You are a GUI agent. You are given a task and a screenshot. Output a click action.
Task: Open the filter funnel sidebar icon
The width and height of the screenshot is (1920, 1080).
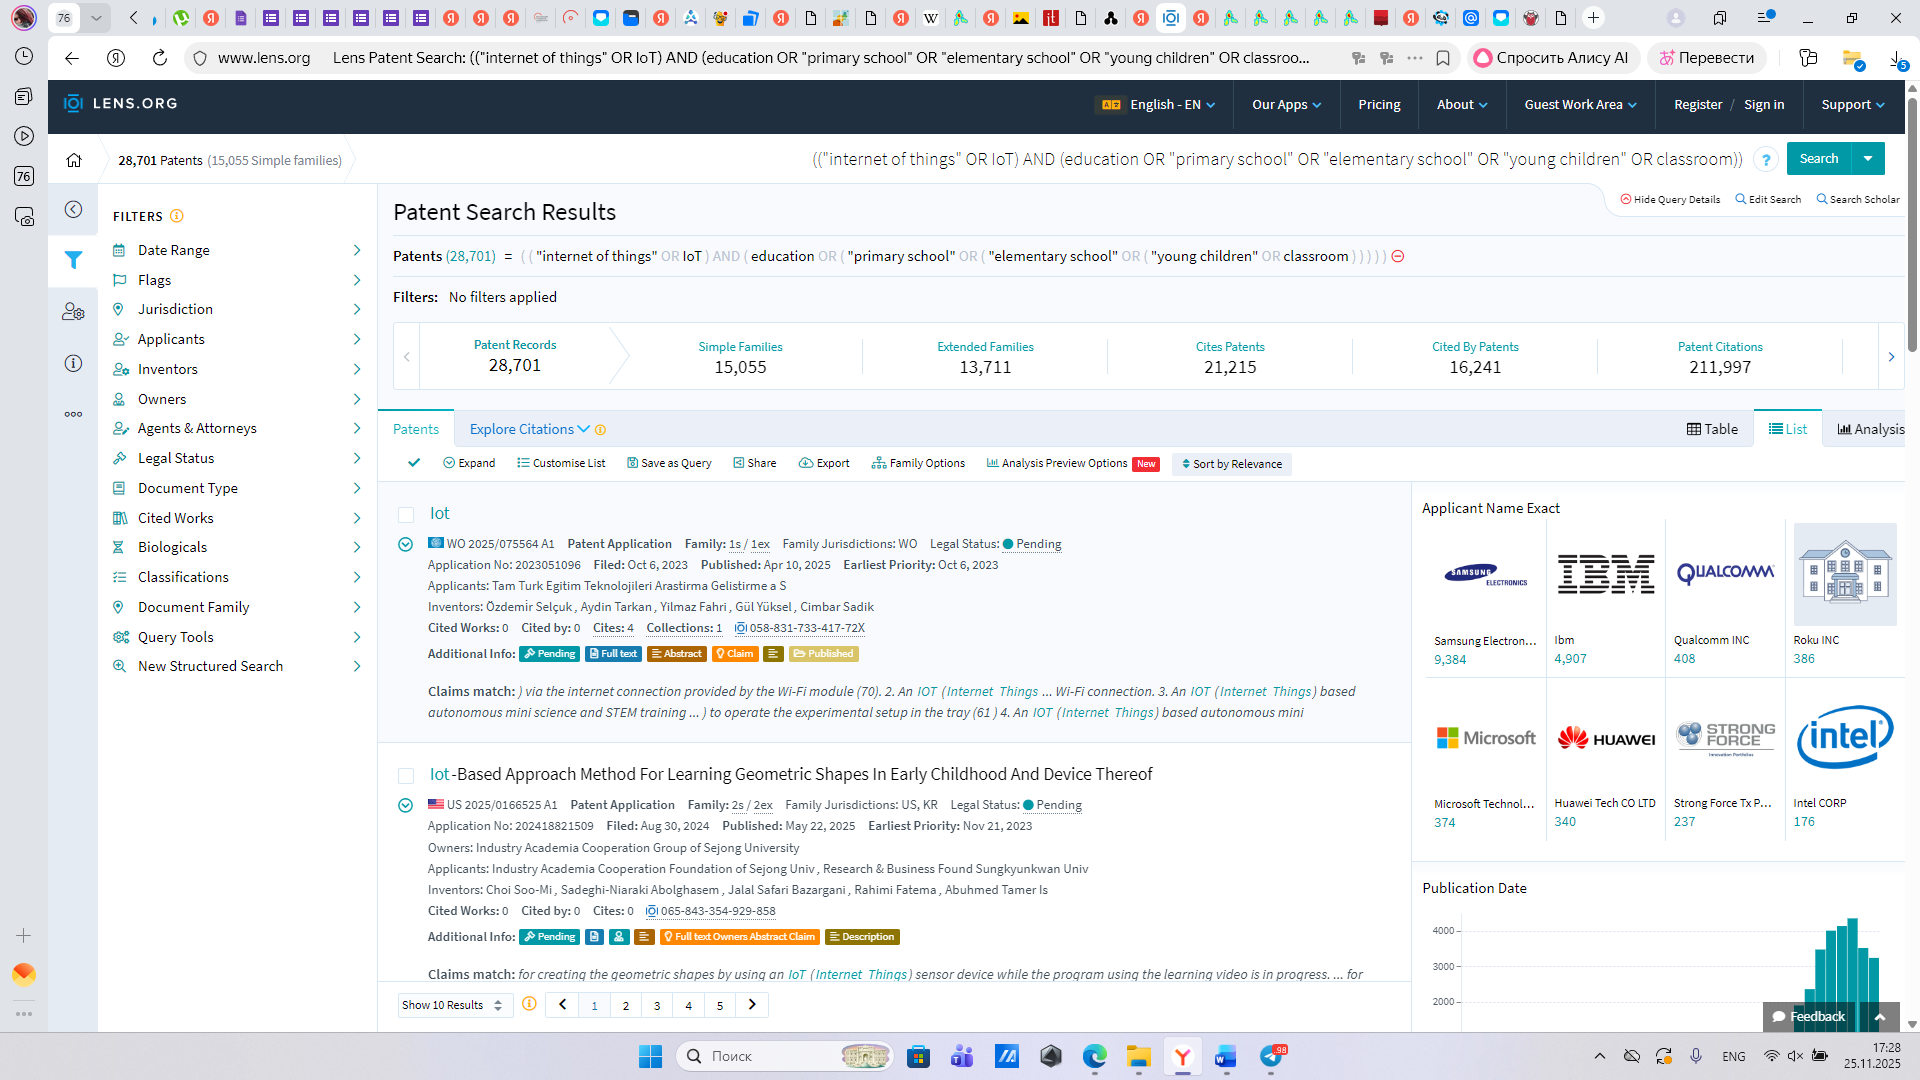point(73,260)
